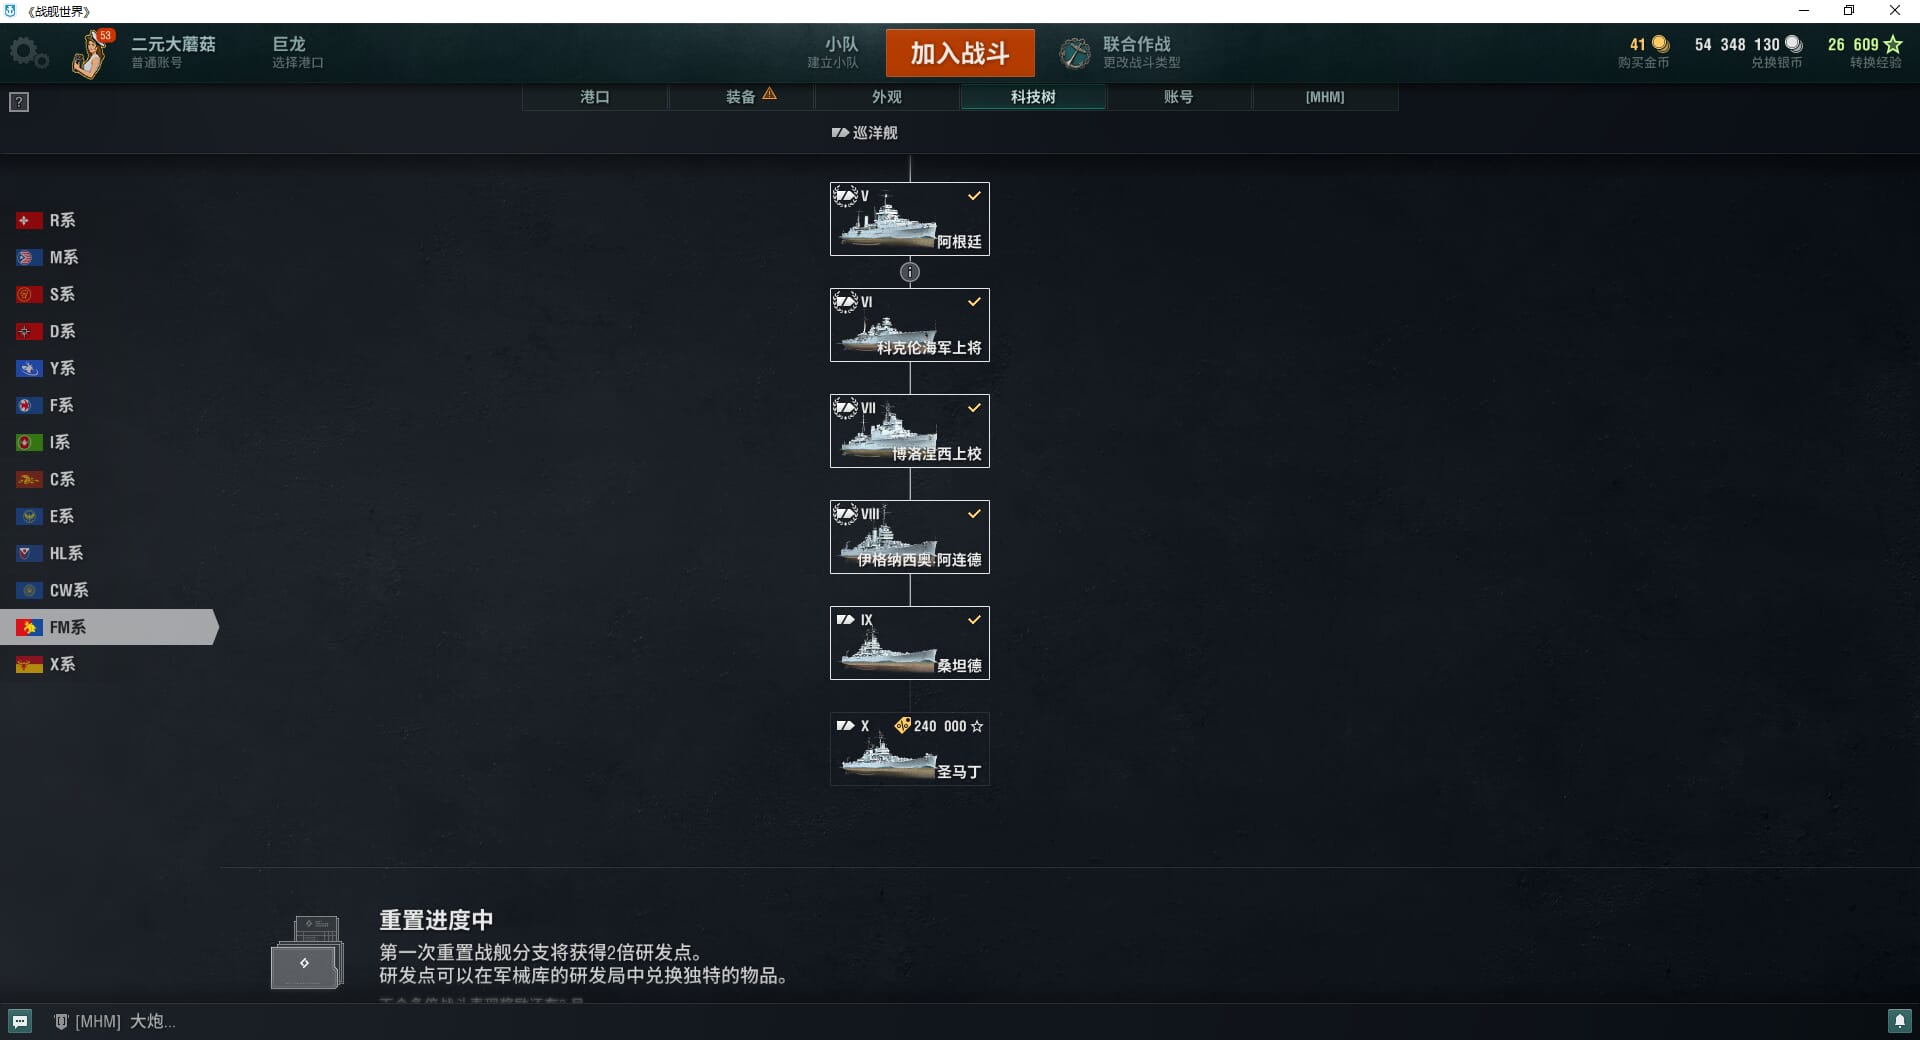Select the Tier X 圣马丁 ship
Image resolution: width=1920 pixels, height=1040 pixels.
point(910,749)
